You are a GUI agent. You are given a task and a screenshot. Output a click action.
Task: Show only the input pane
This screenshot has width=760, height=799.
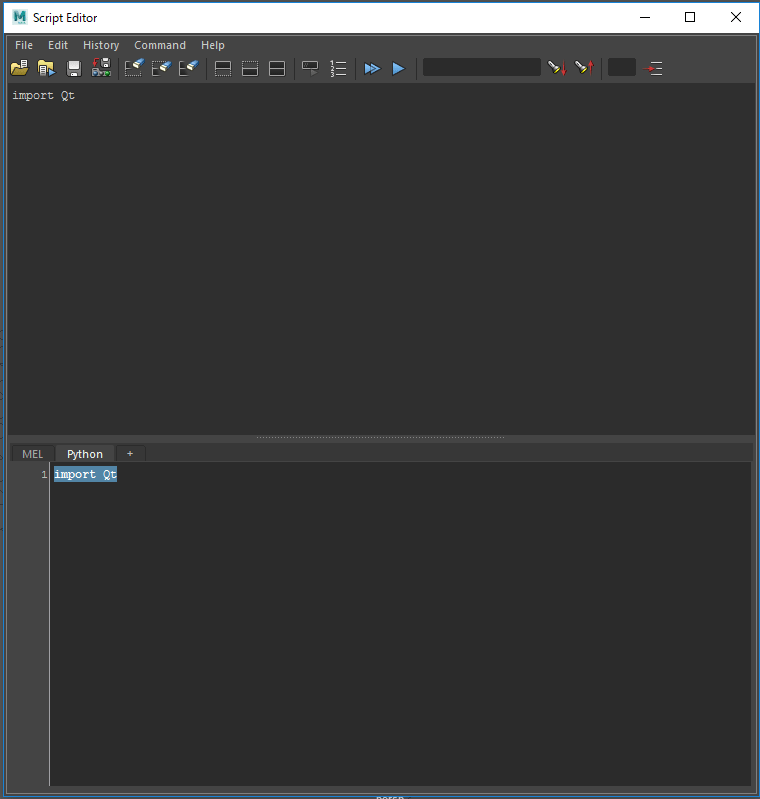(x=250, y=68)
